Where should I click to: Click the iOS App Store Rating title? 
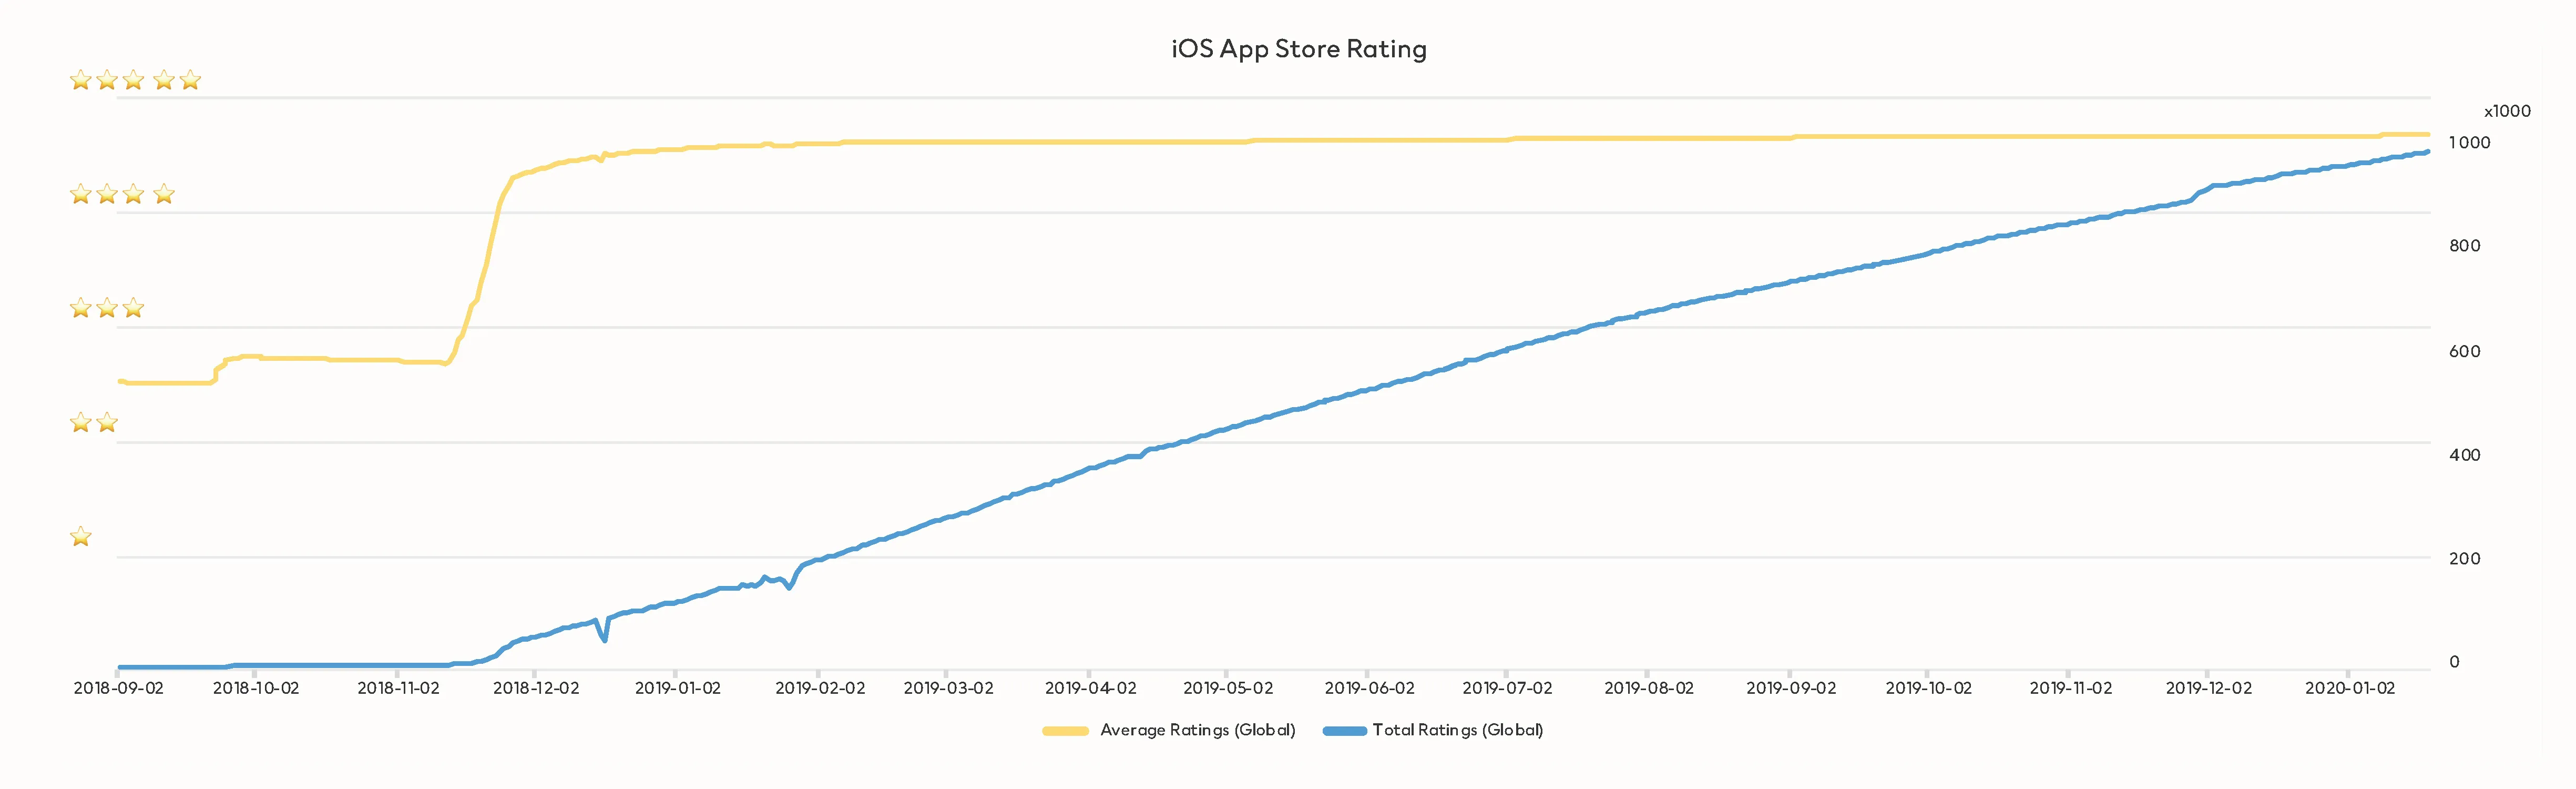click(x=1298, y=49)
